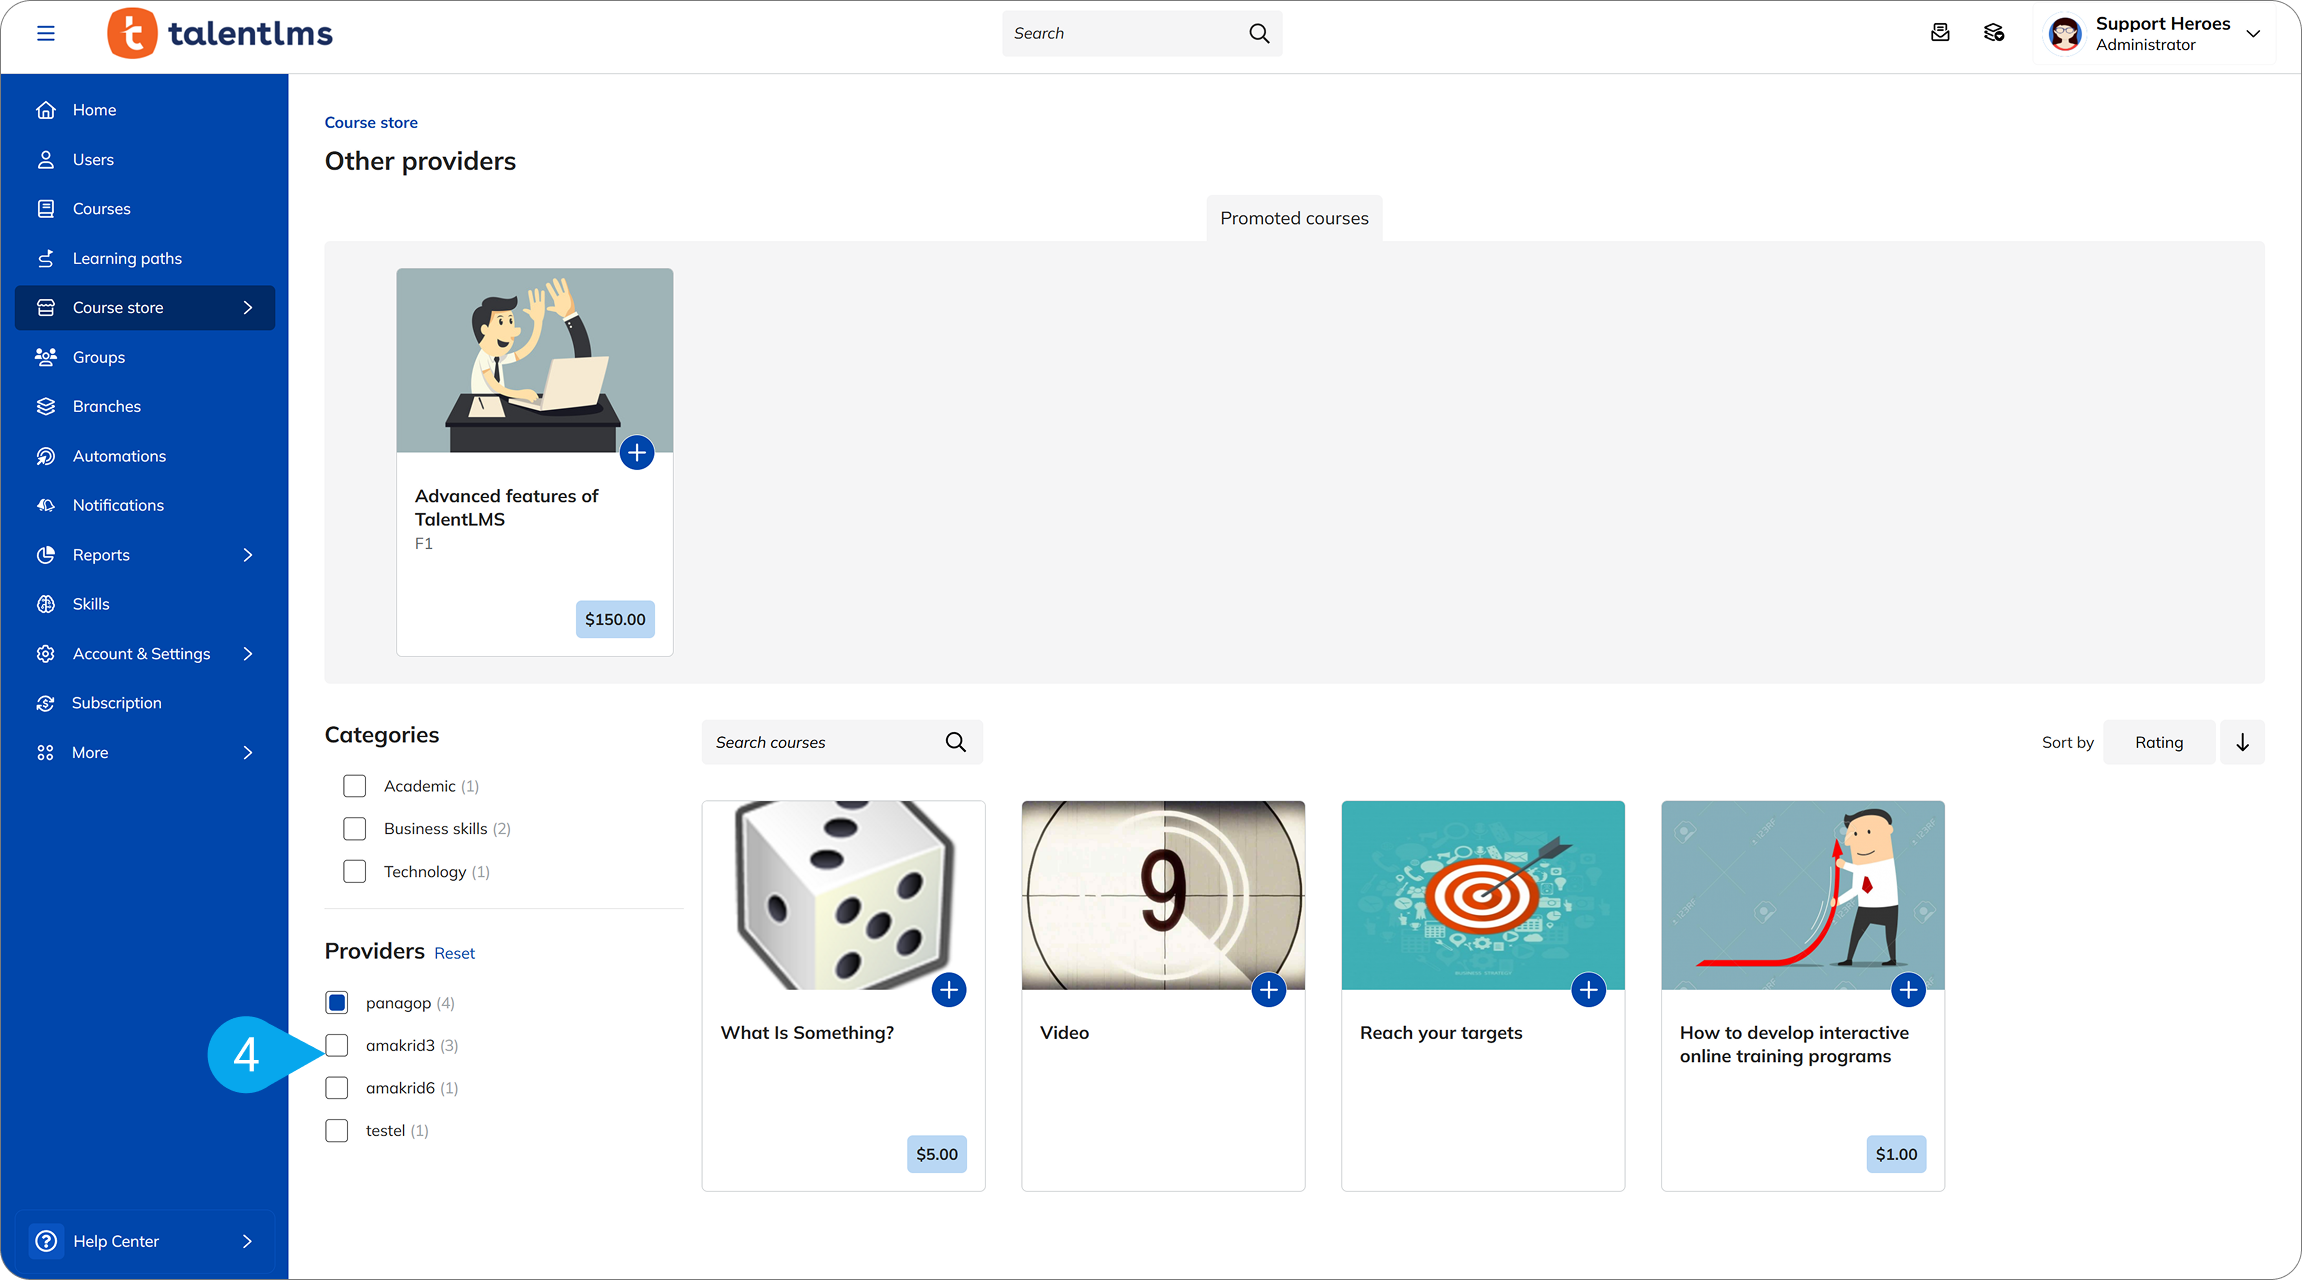Switch to the Promoted courses tab
2302x1280 pixels.
point(1294,218)
